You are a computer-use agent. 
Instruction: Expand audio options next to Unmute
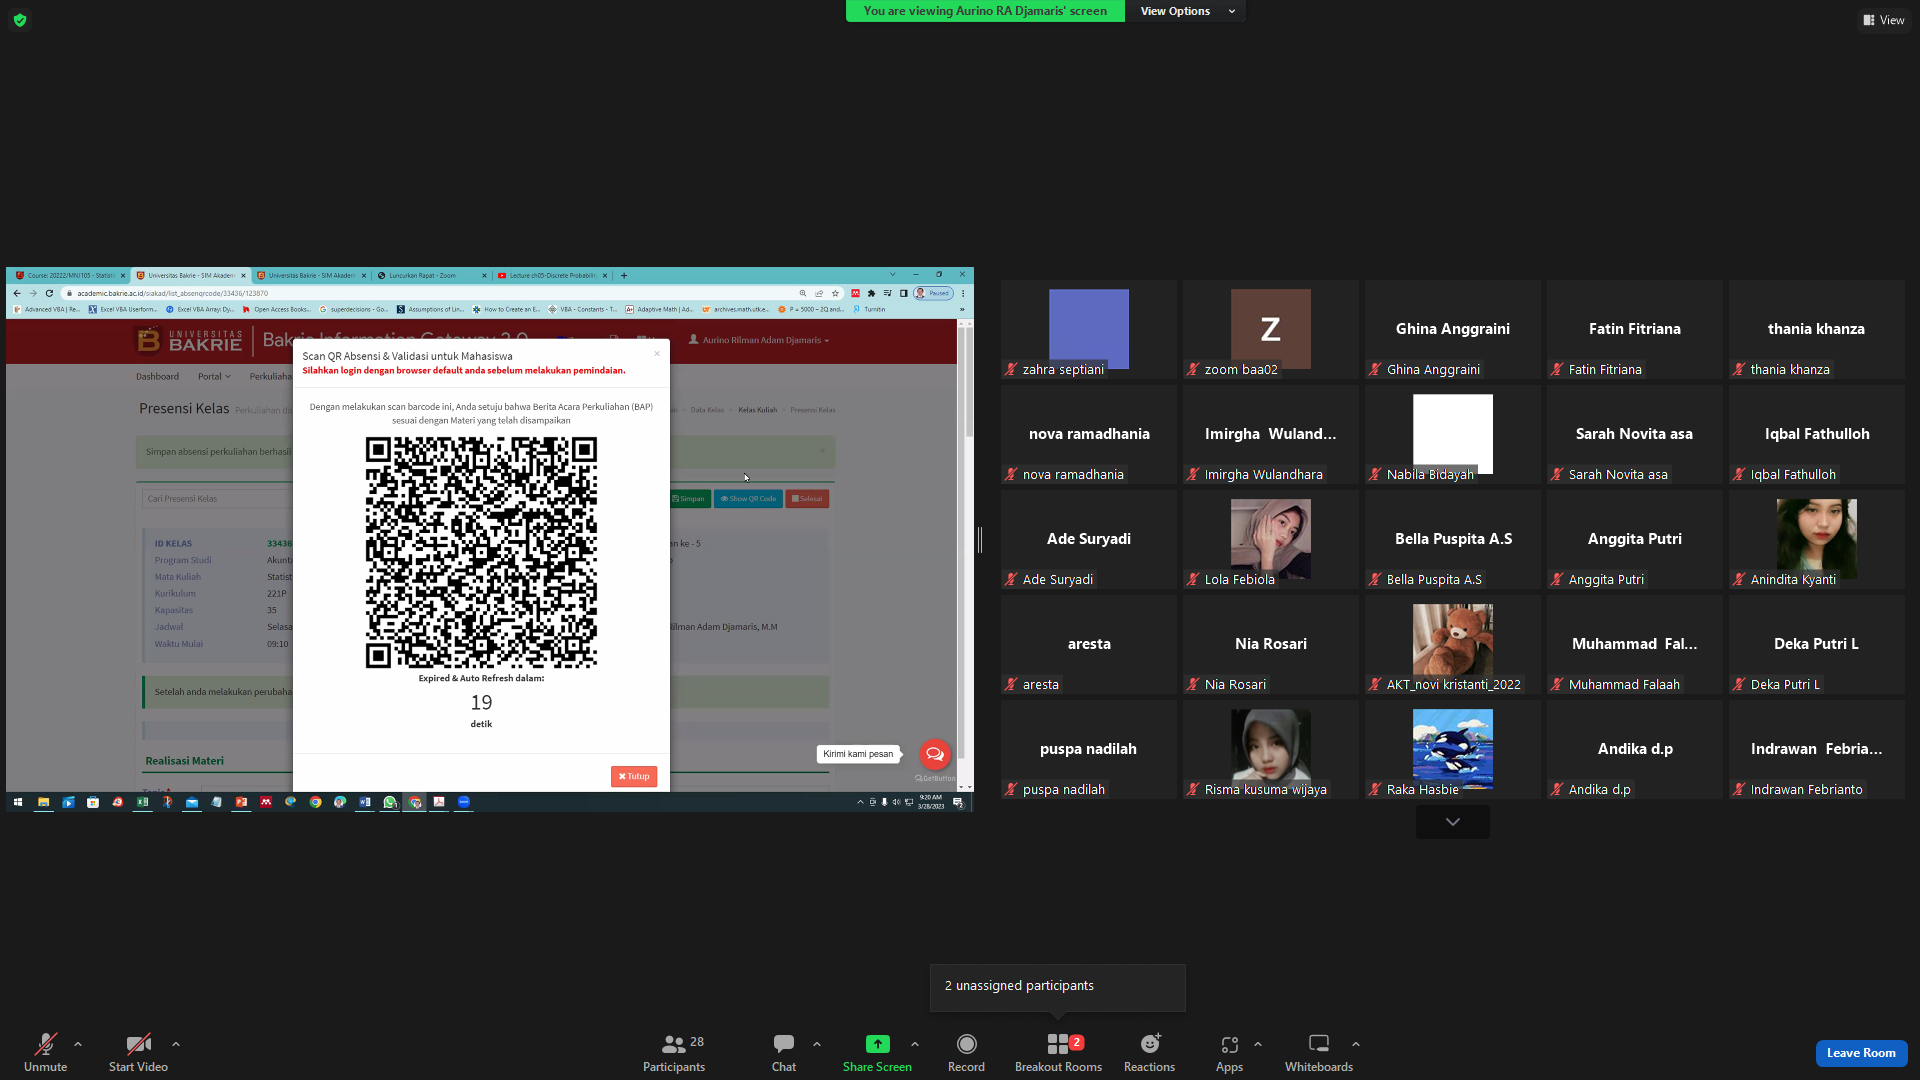pos(78,1044)
